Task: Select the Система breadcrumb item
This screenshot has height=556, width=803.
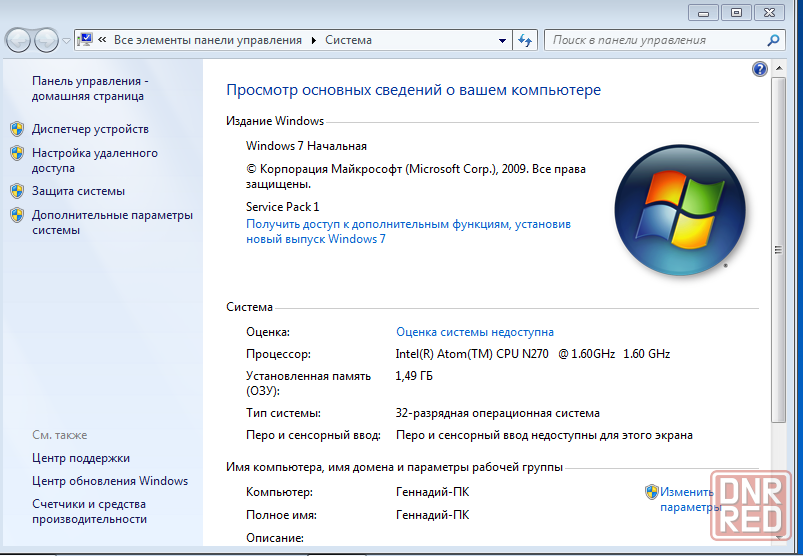Action: tap(348, 40)
